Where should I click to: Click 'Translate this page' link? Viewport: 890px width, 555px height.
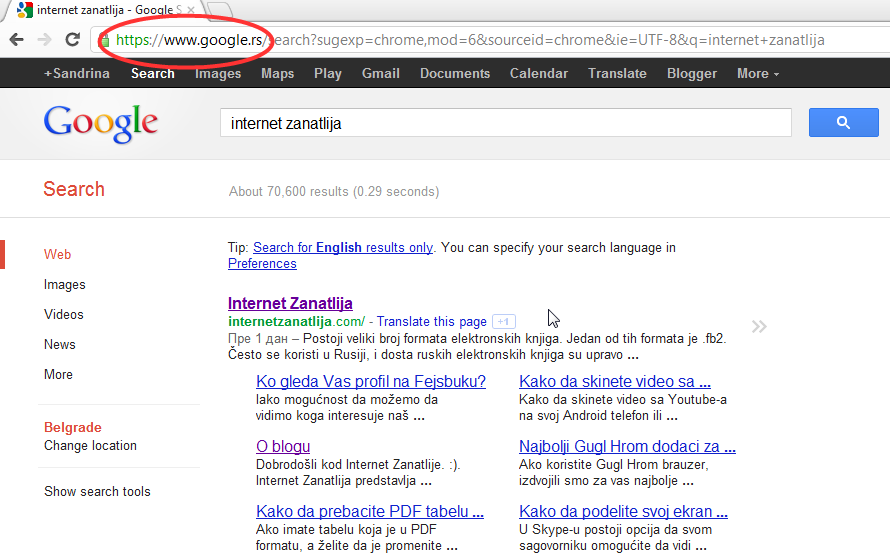[x=432, y=322]
